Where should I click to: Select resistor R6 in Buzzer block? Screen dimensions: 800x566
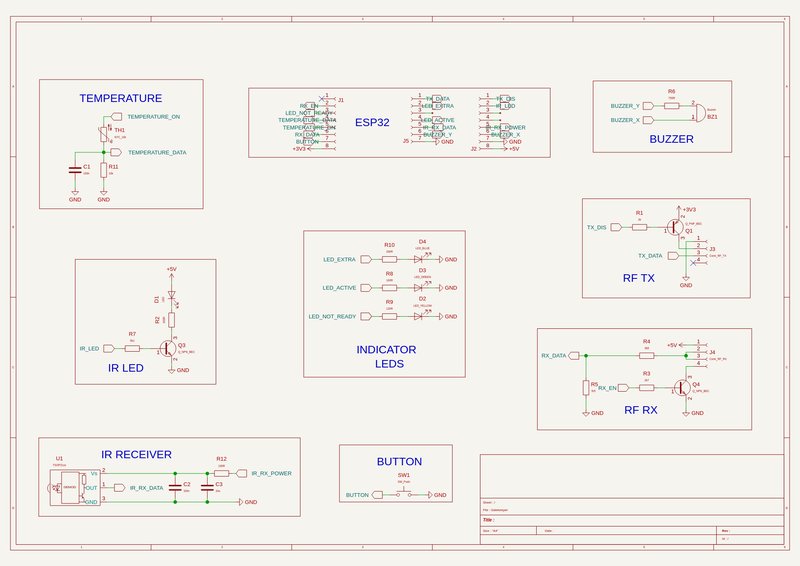(671, 106)
